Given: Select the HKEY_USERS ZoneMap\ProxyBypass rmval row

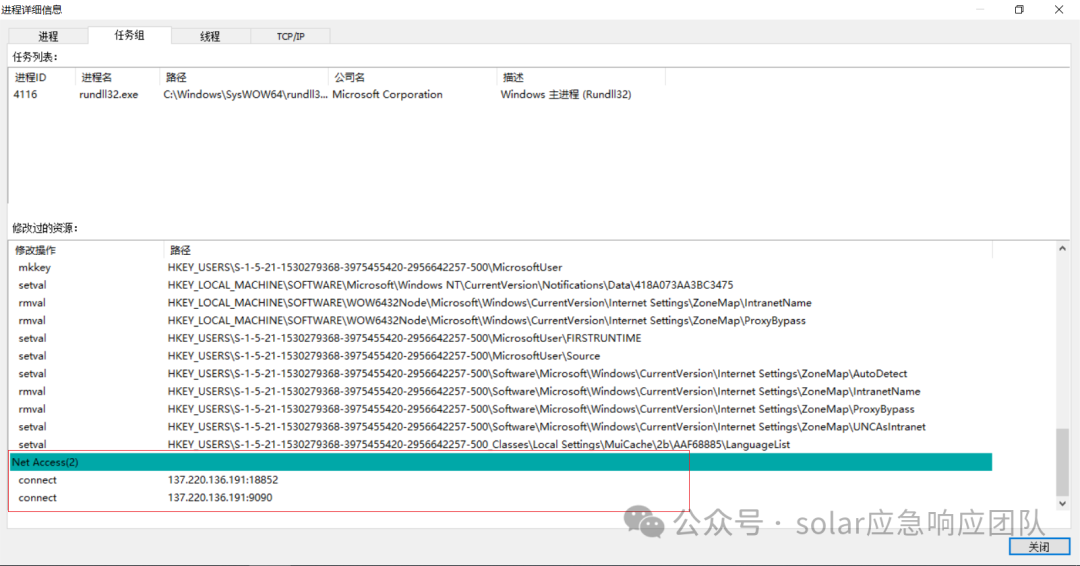Looking at the screenshot, I should 501,409.
